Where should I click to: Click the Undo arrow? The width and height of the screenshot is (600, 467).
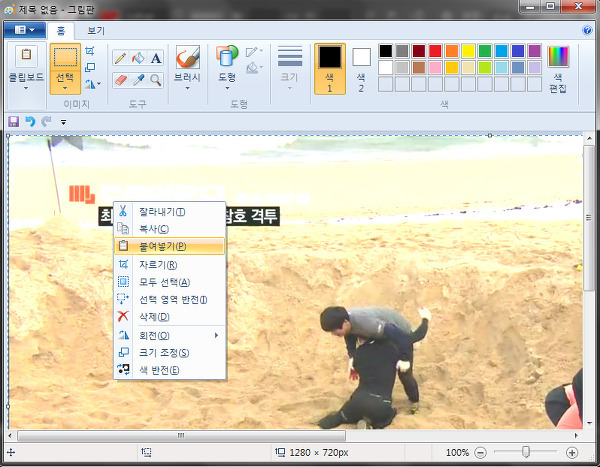coord(30,122)
